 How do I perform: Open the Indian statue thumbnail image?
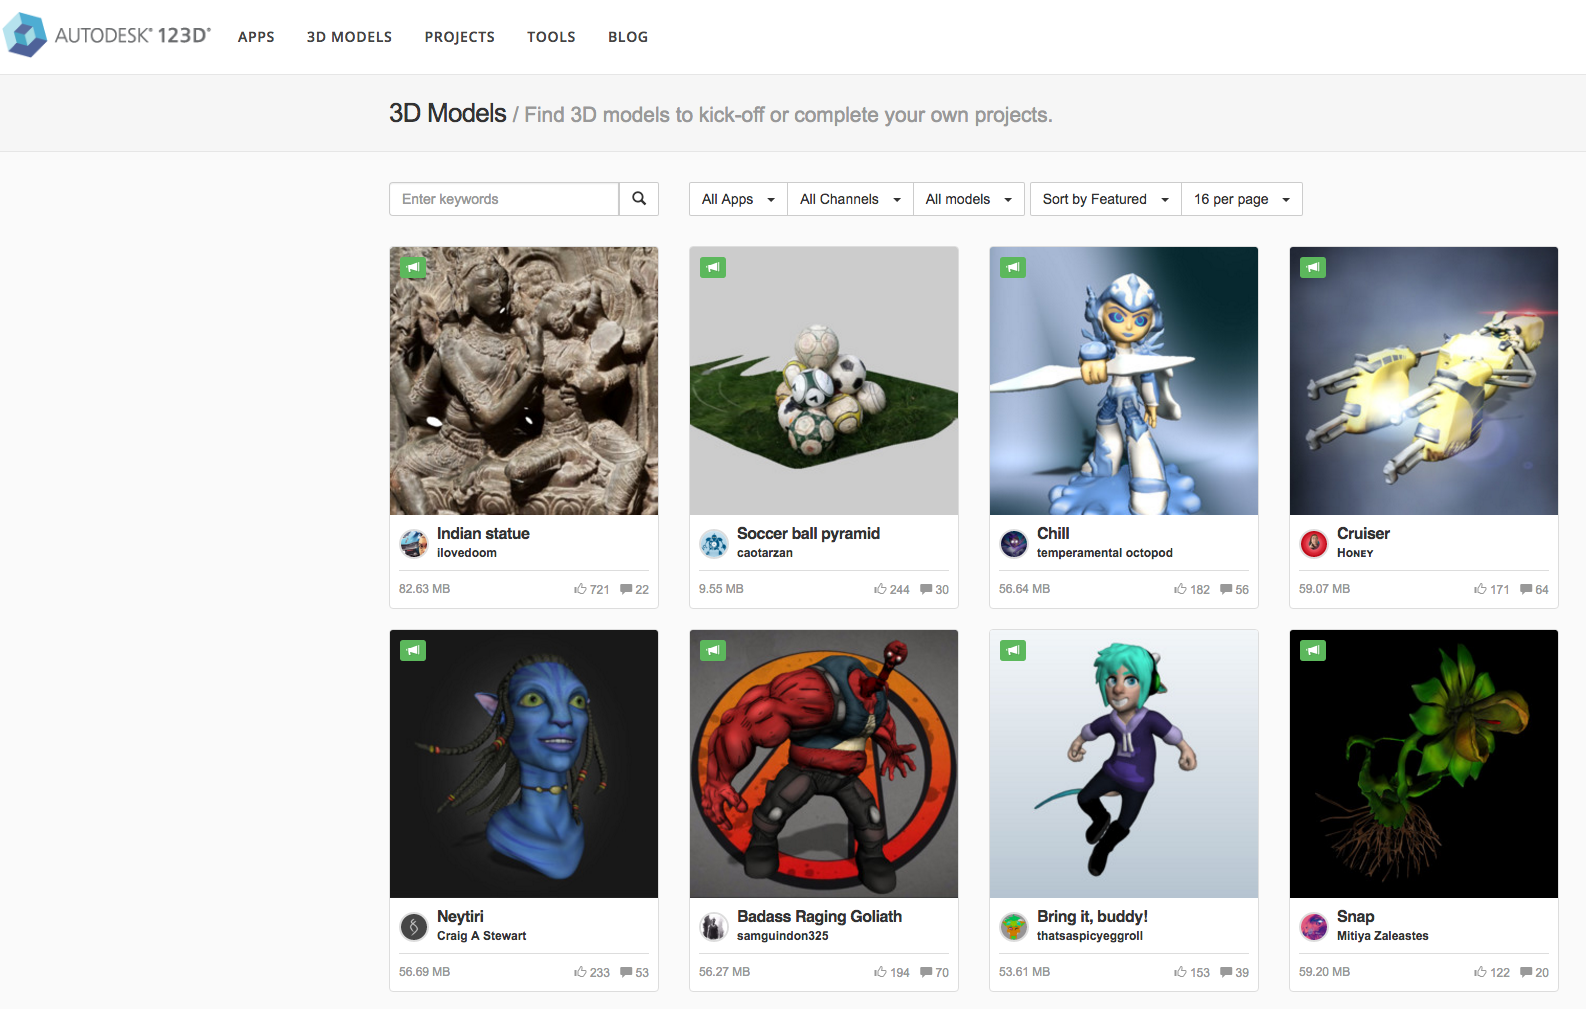[524, 381]
